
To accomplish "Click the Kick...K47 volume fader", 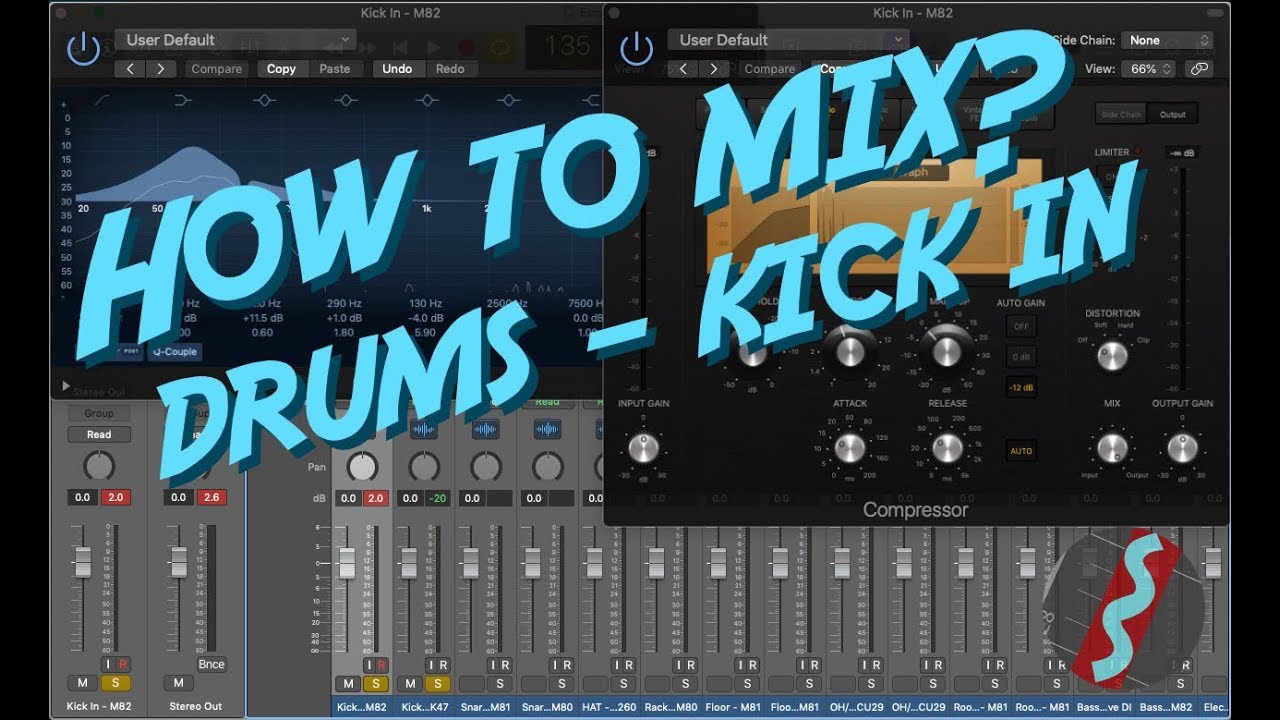I will coord(409,563).
